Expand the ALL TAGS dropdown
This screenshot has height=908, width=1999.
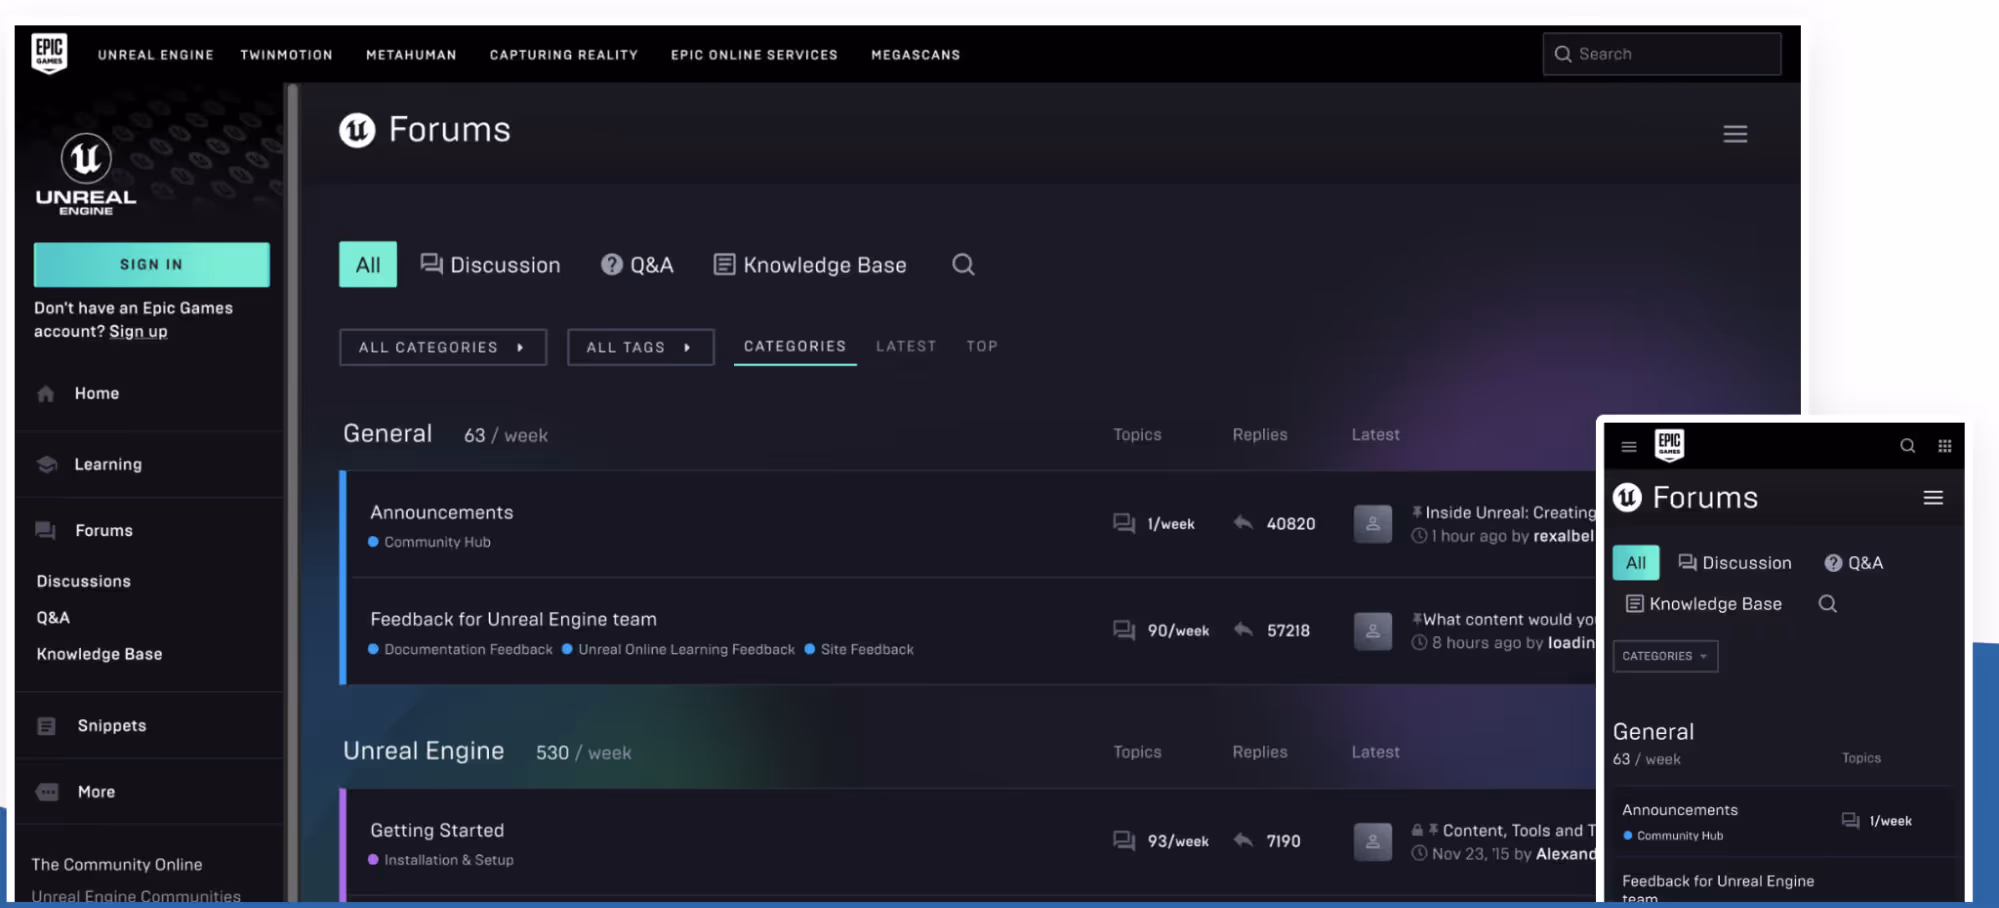641,347
